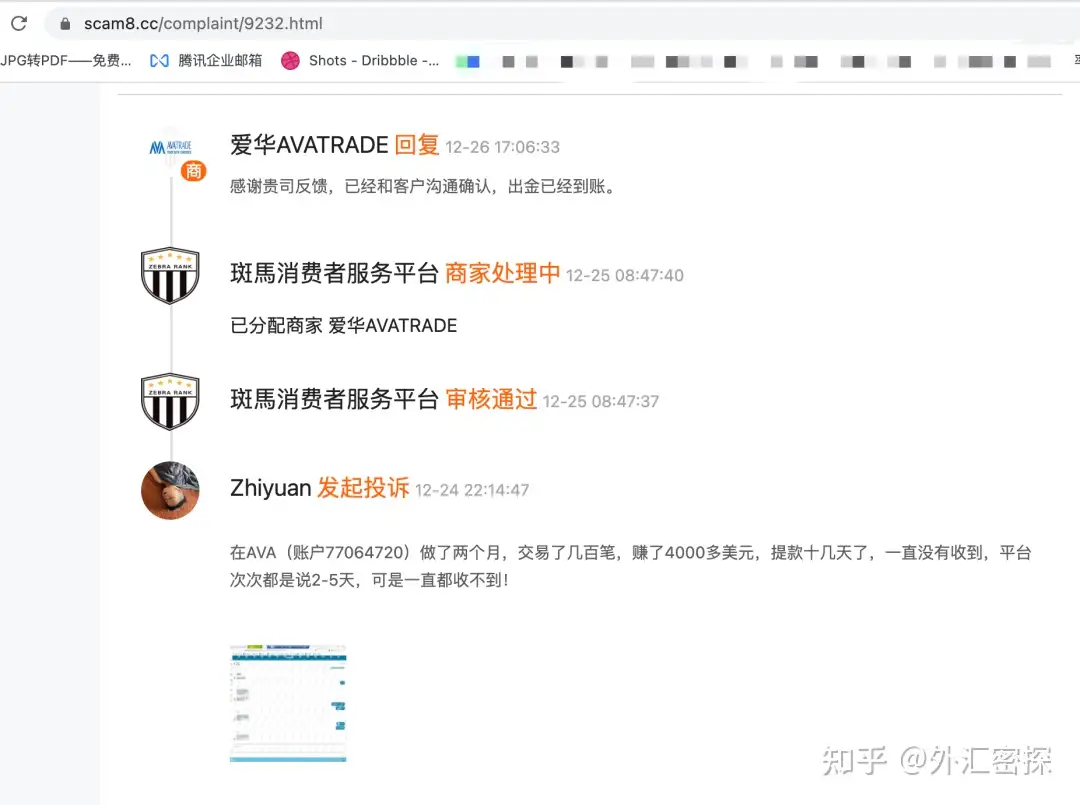Click 斑馬消费者服务平台 name beside 审核通过
Screen dimensions: 1080x805
point(334,399)
